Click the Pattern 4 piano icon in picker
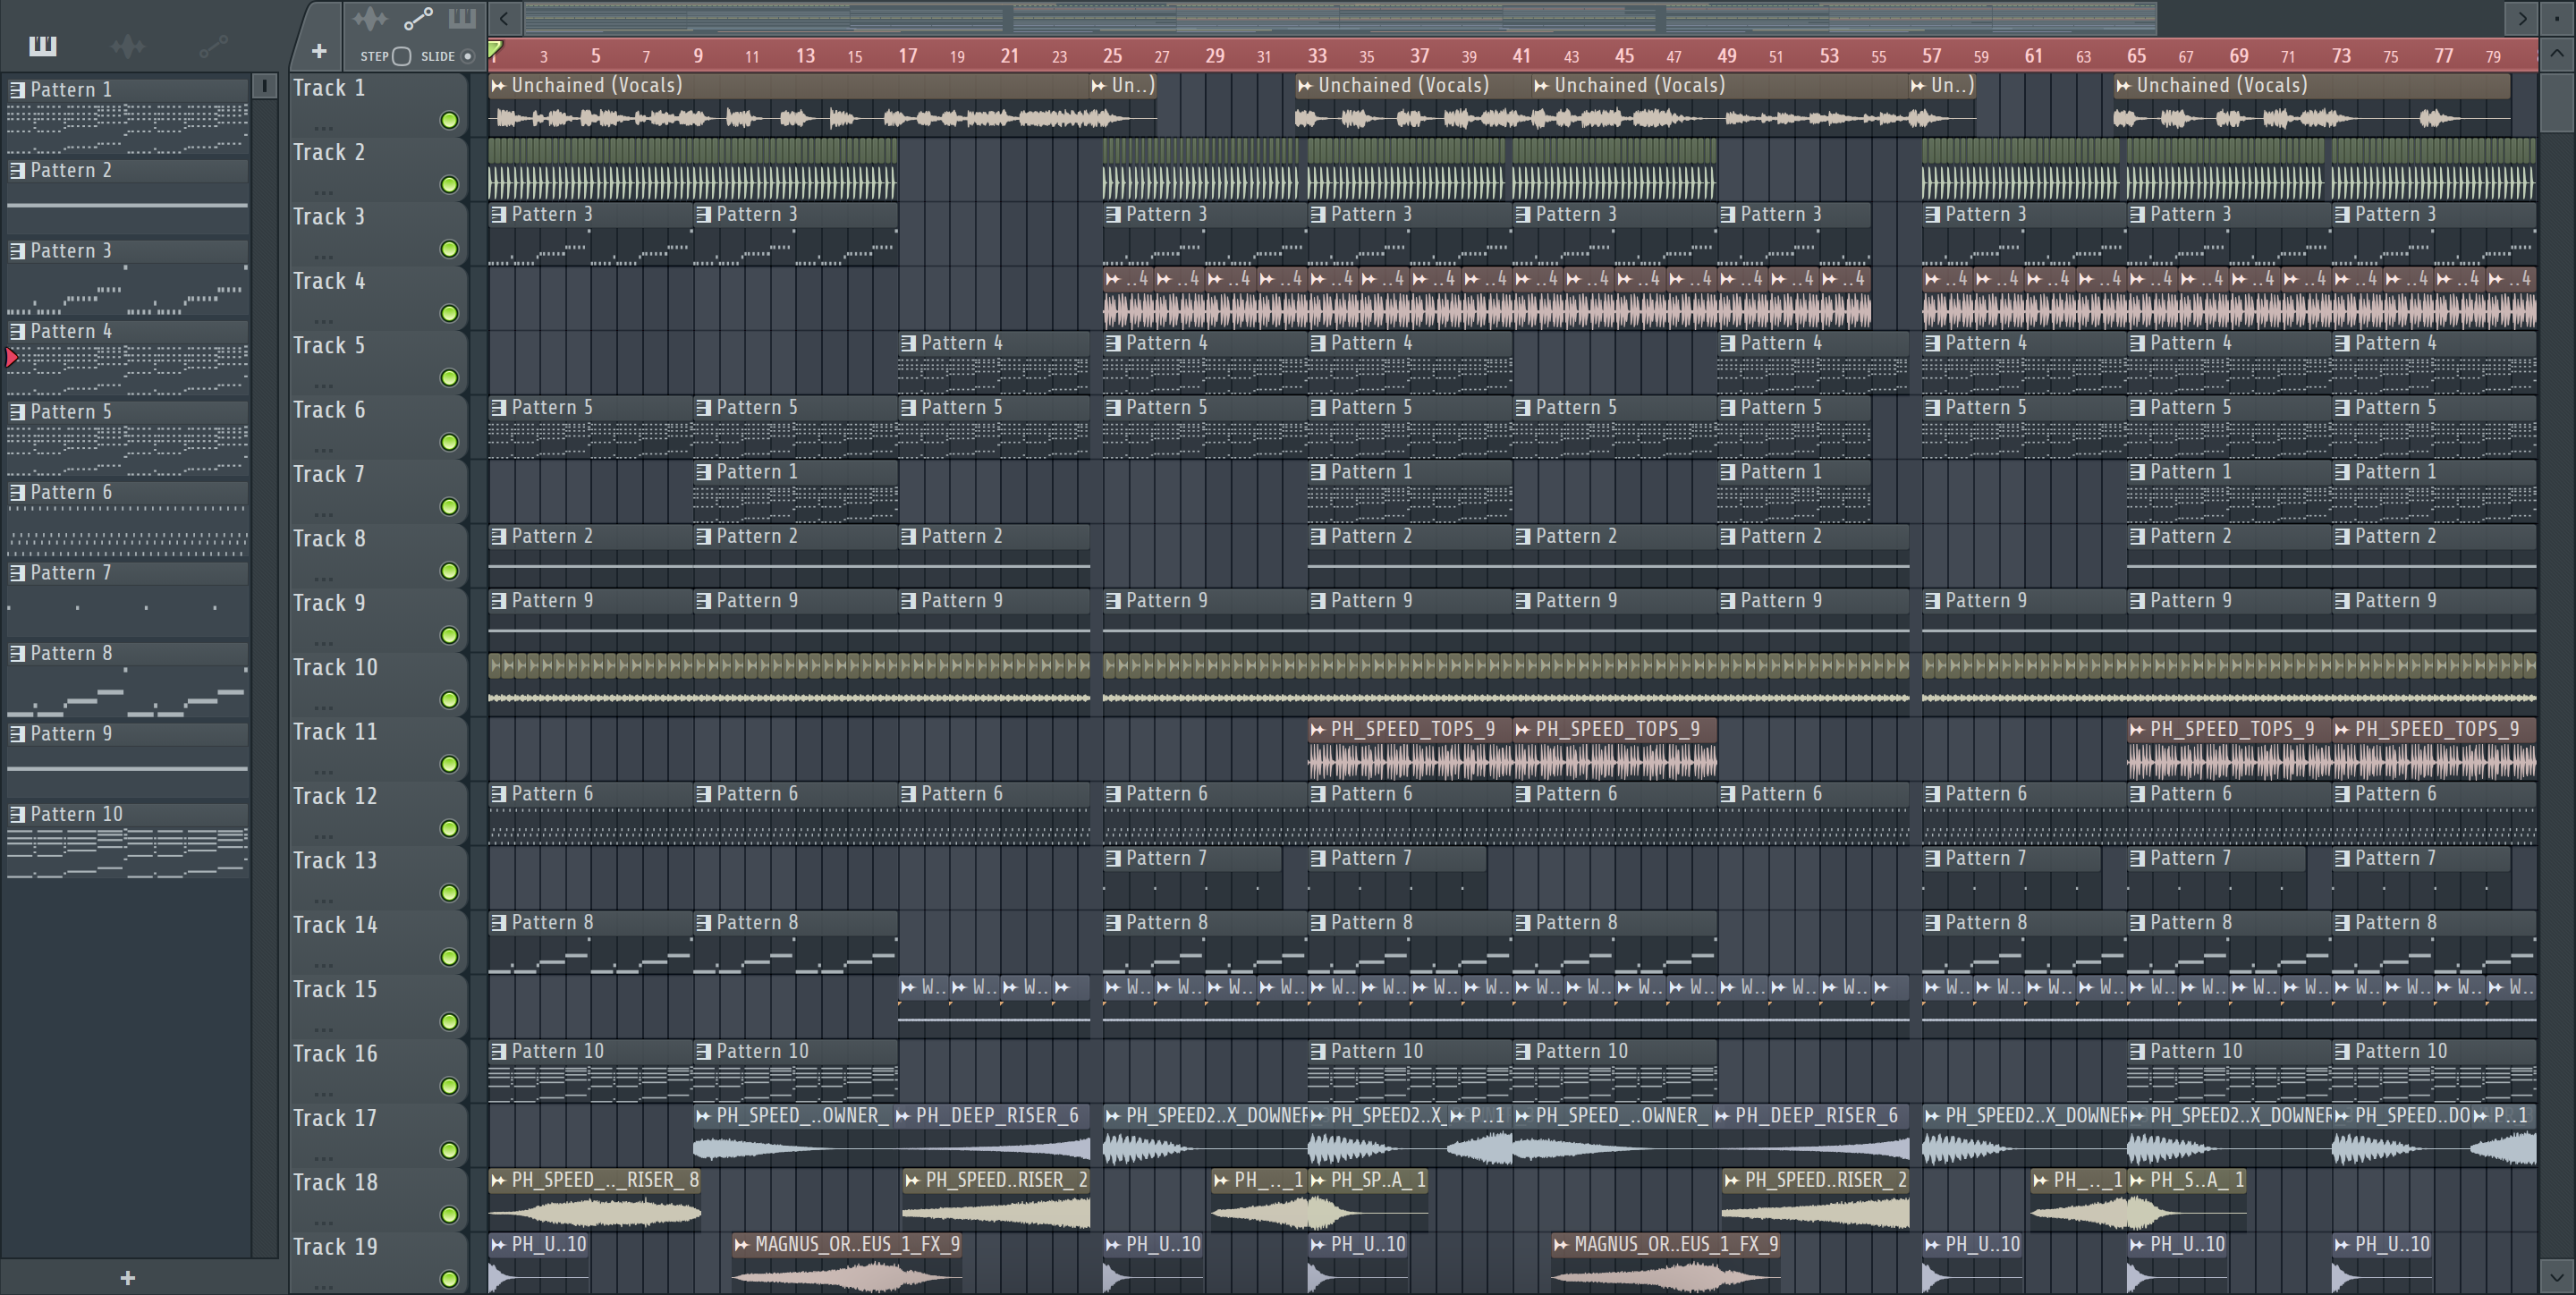Viewport: 2576px width, 1295px height. [x=17, y=331]
